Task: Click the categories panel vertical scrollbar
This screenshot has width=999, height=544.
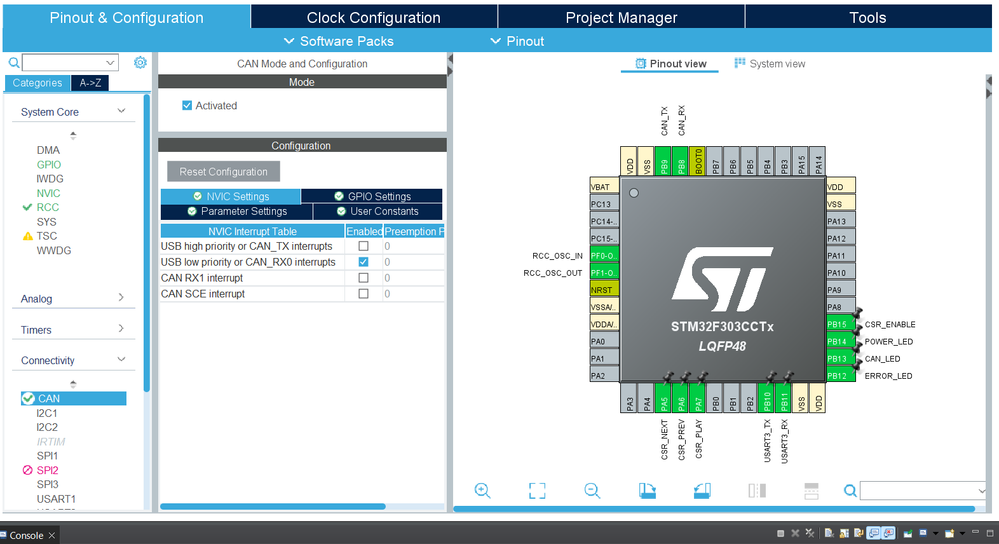Action: tap(147, 243)
